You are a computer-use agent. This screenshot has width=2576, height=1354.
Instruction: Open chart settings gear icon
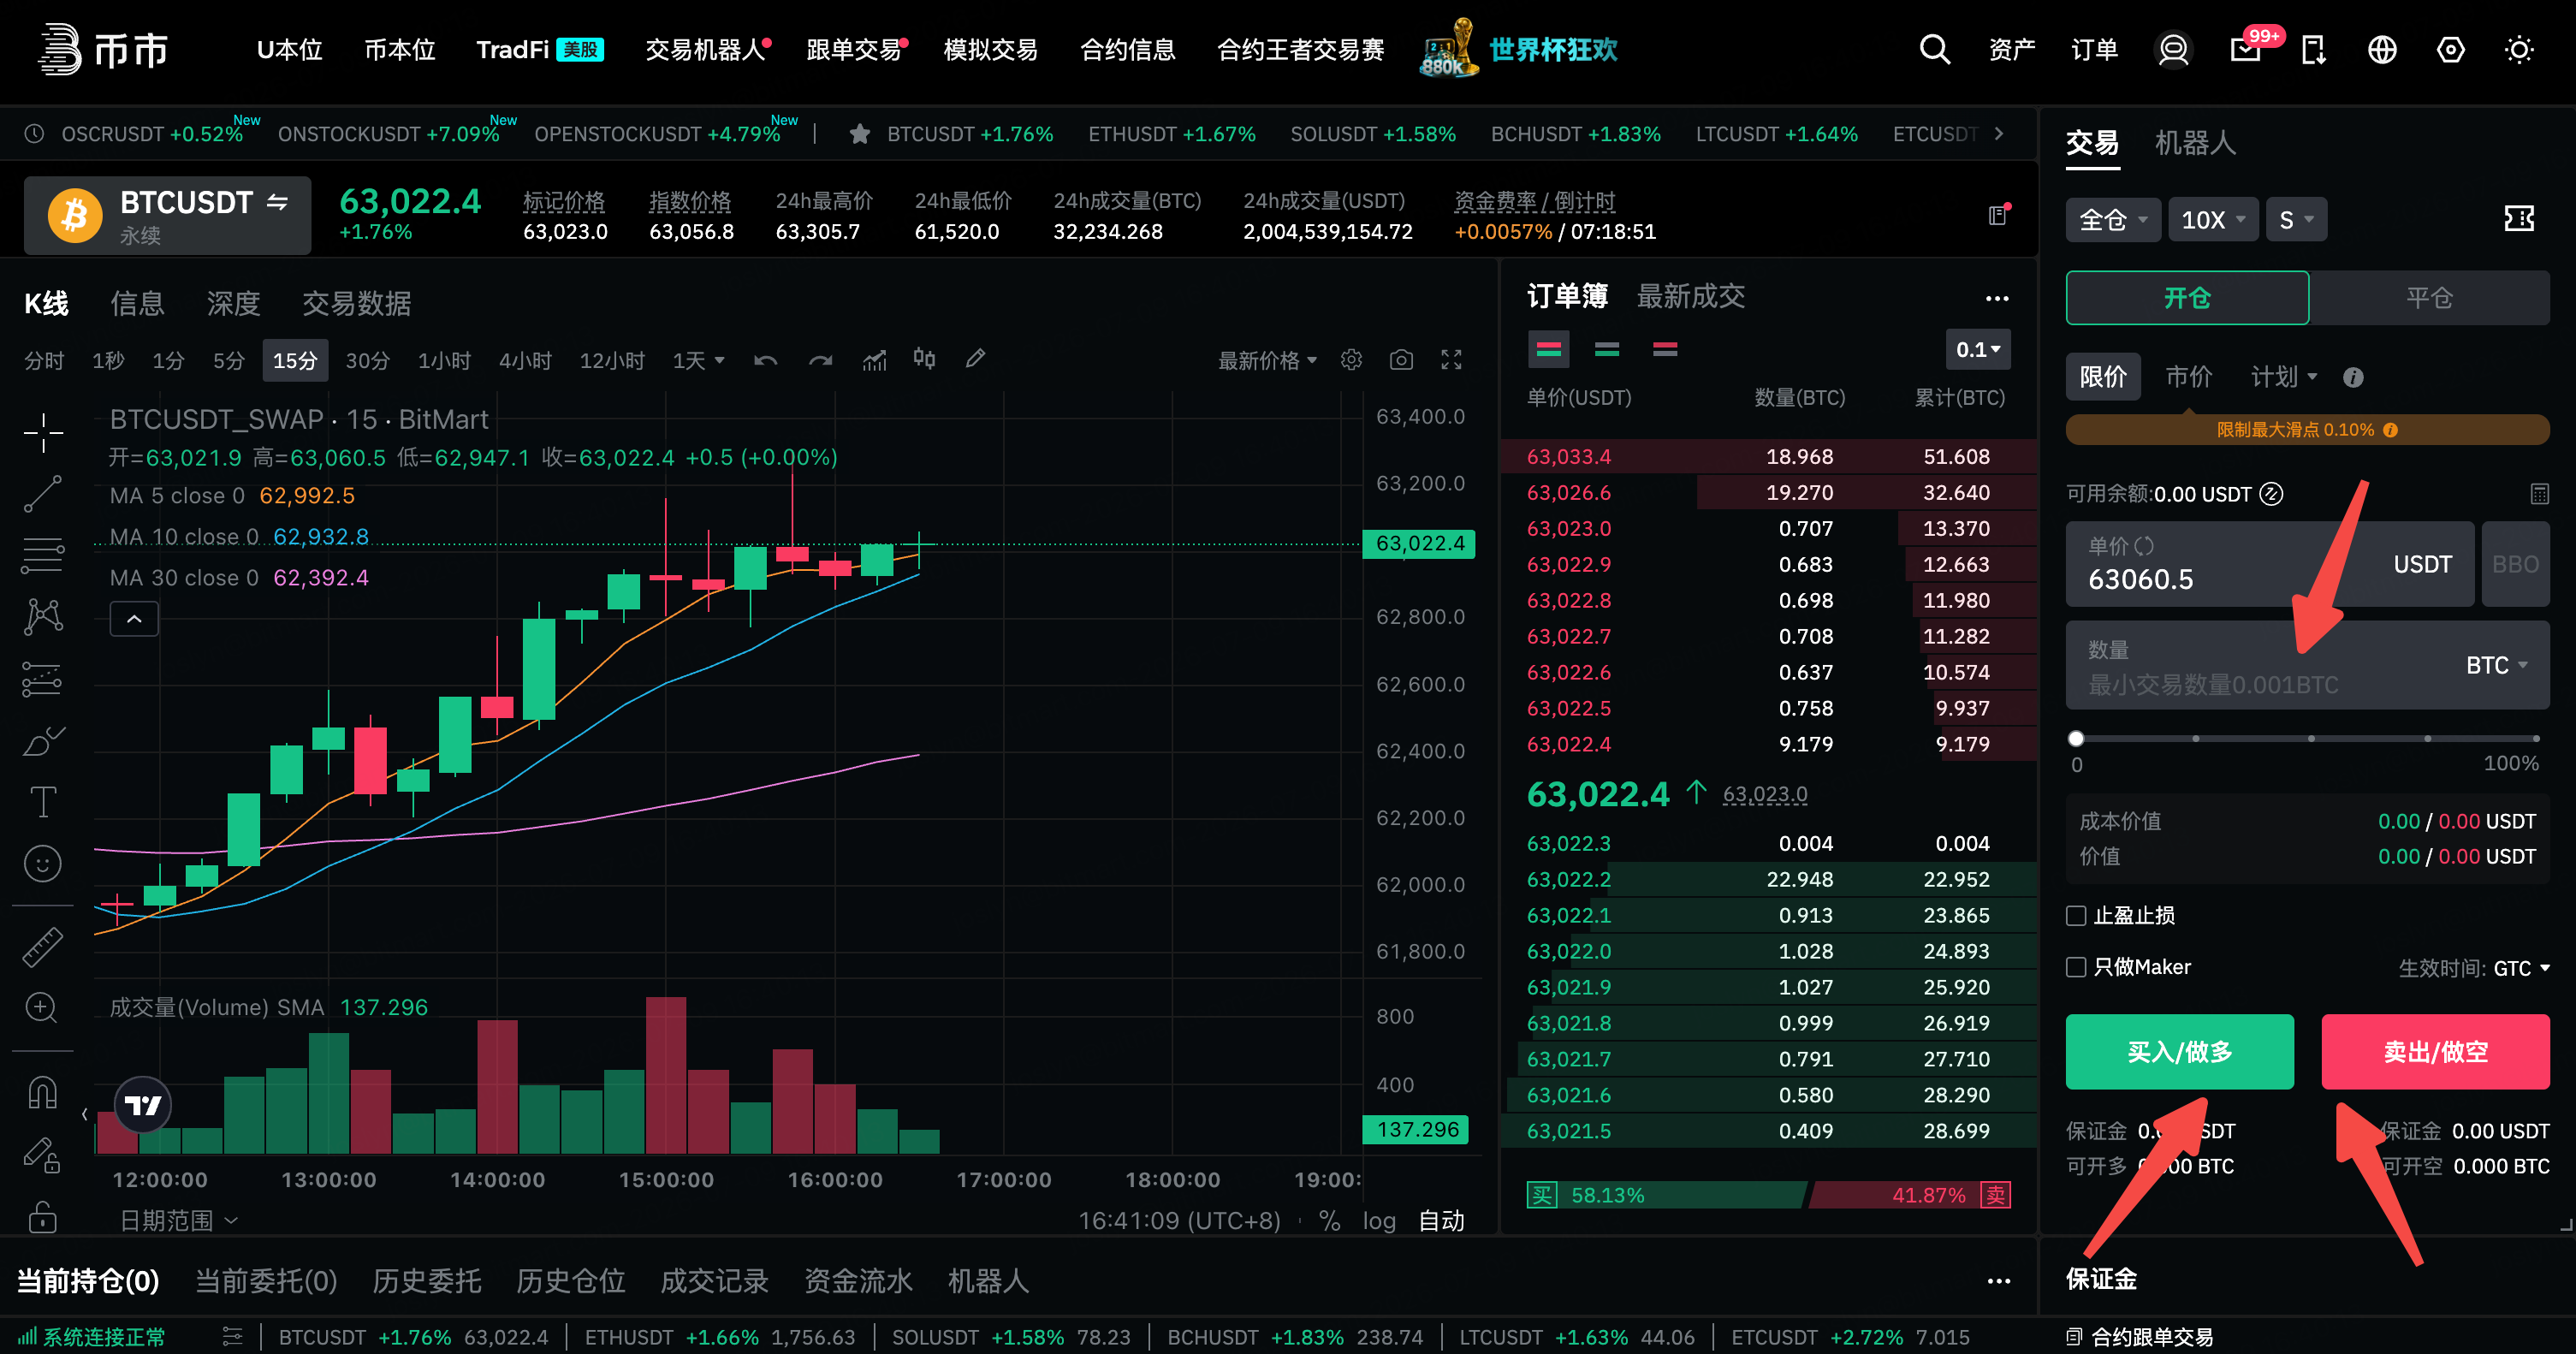1351,360
